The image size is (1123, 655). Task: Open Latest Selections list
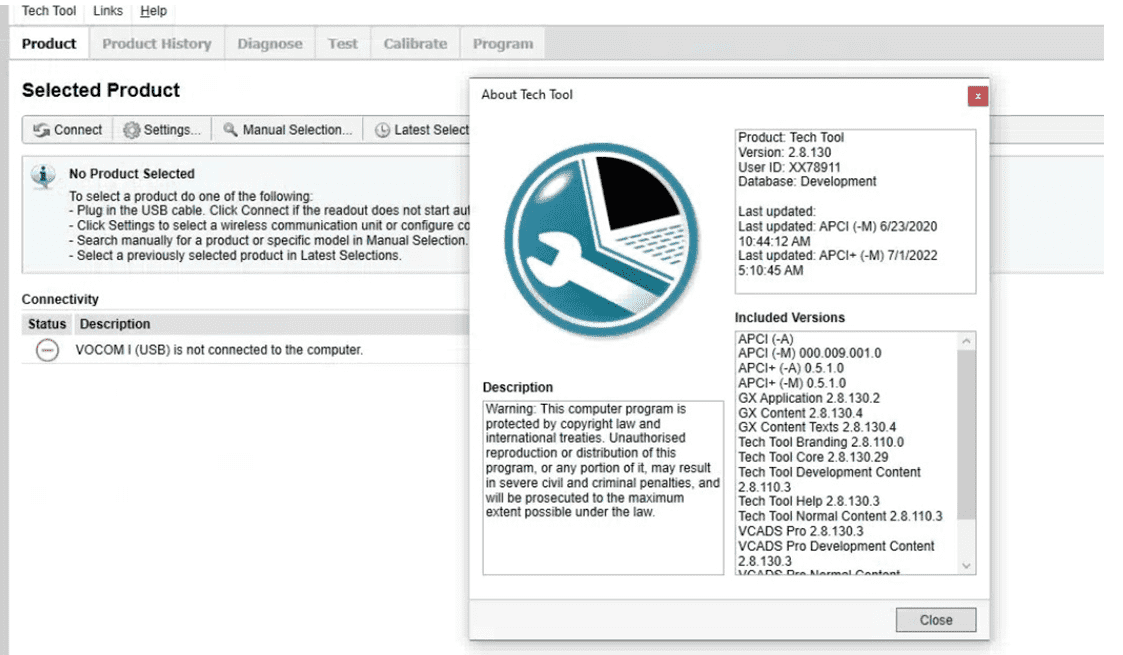point(421,130)
